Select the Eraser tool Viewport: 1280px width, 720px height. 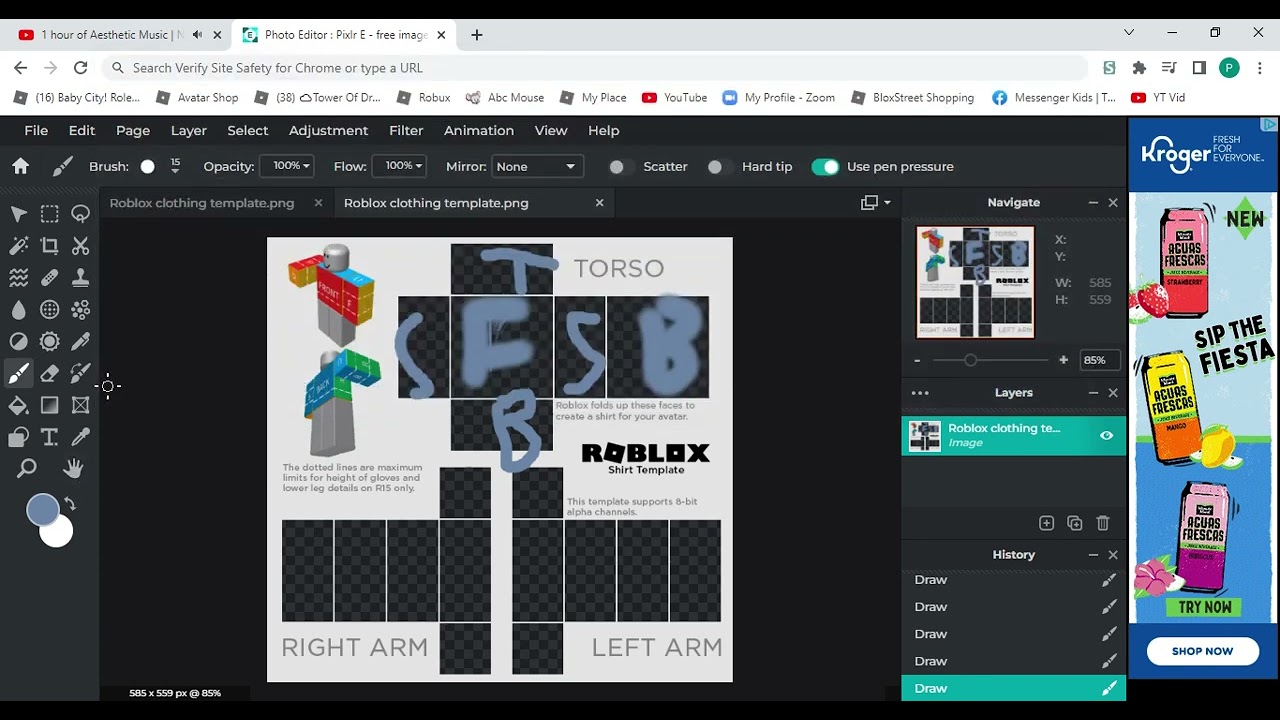click(49, 373)
